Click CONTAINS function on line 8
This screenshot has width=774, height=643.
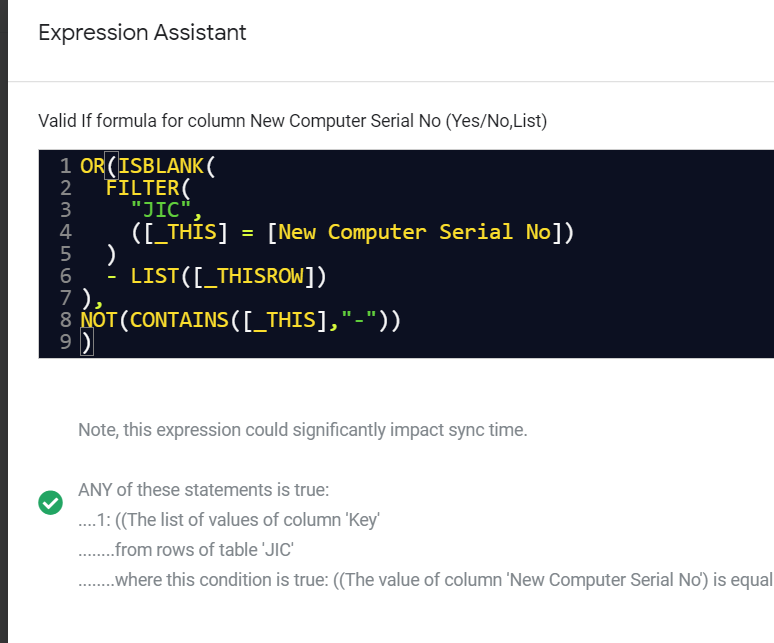coord(179,320)
